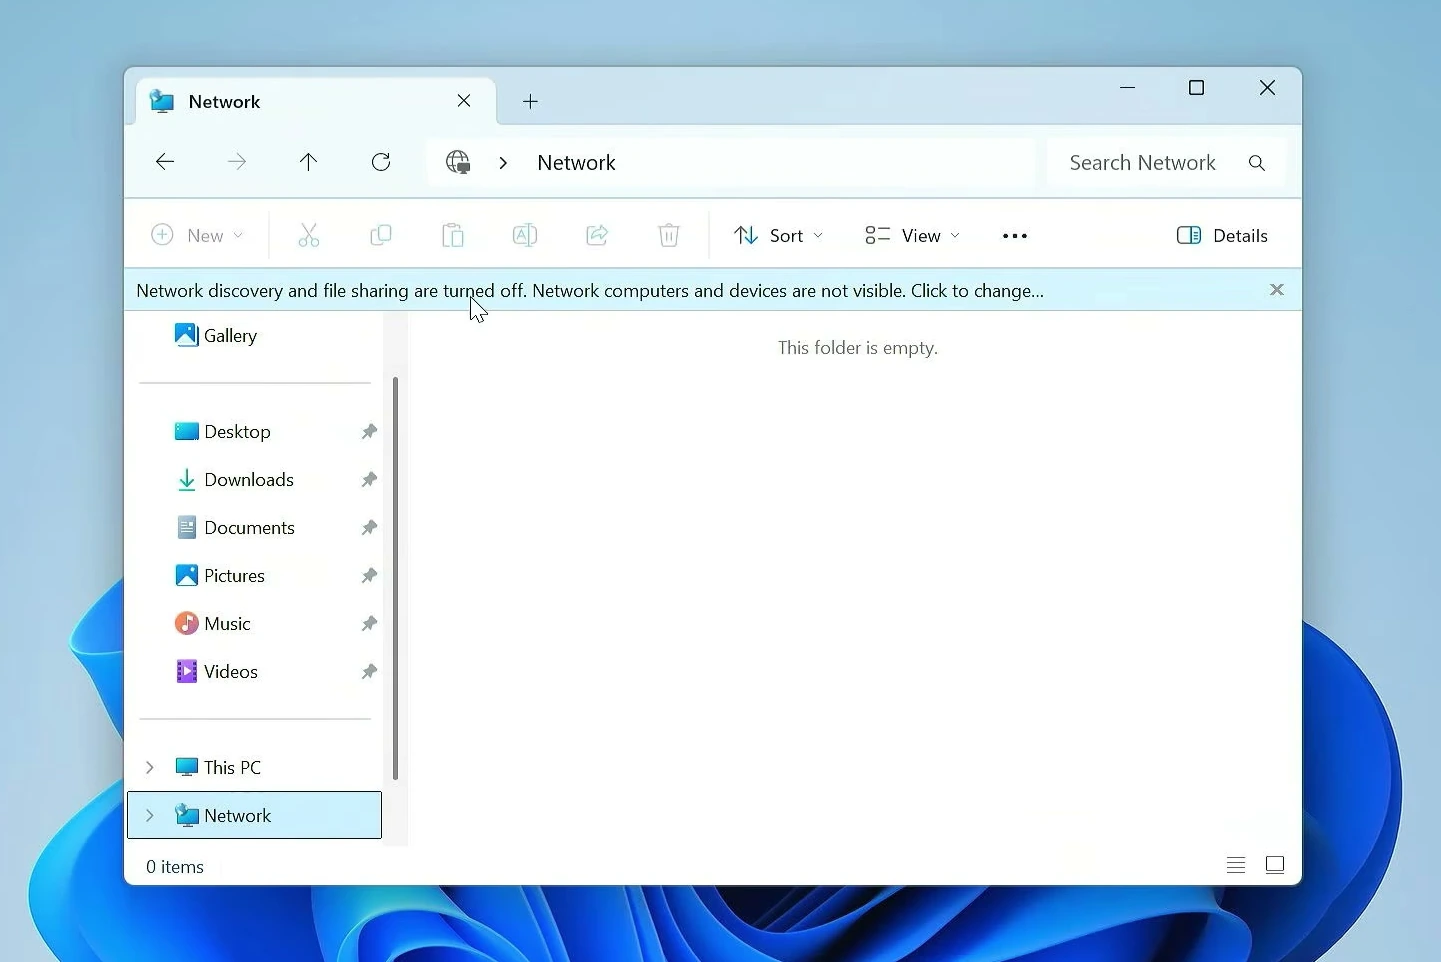Viewport: 1441px width, 962px height.
Task: Expand the Network tree node
Action: point(150,816)
